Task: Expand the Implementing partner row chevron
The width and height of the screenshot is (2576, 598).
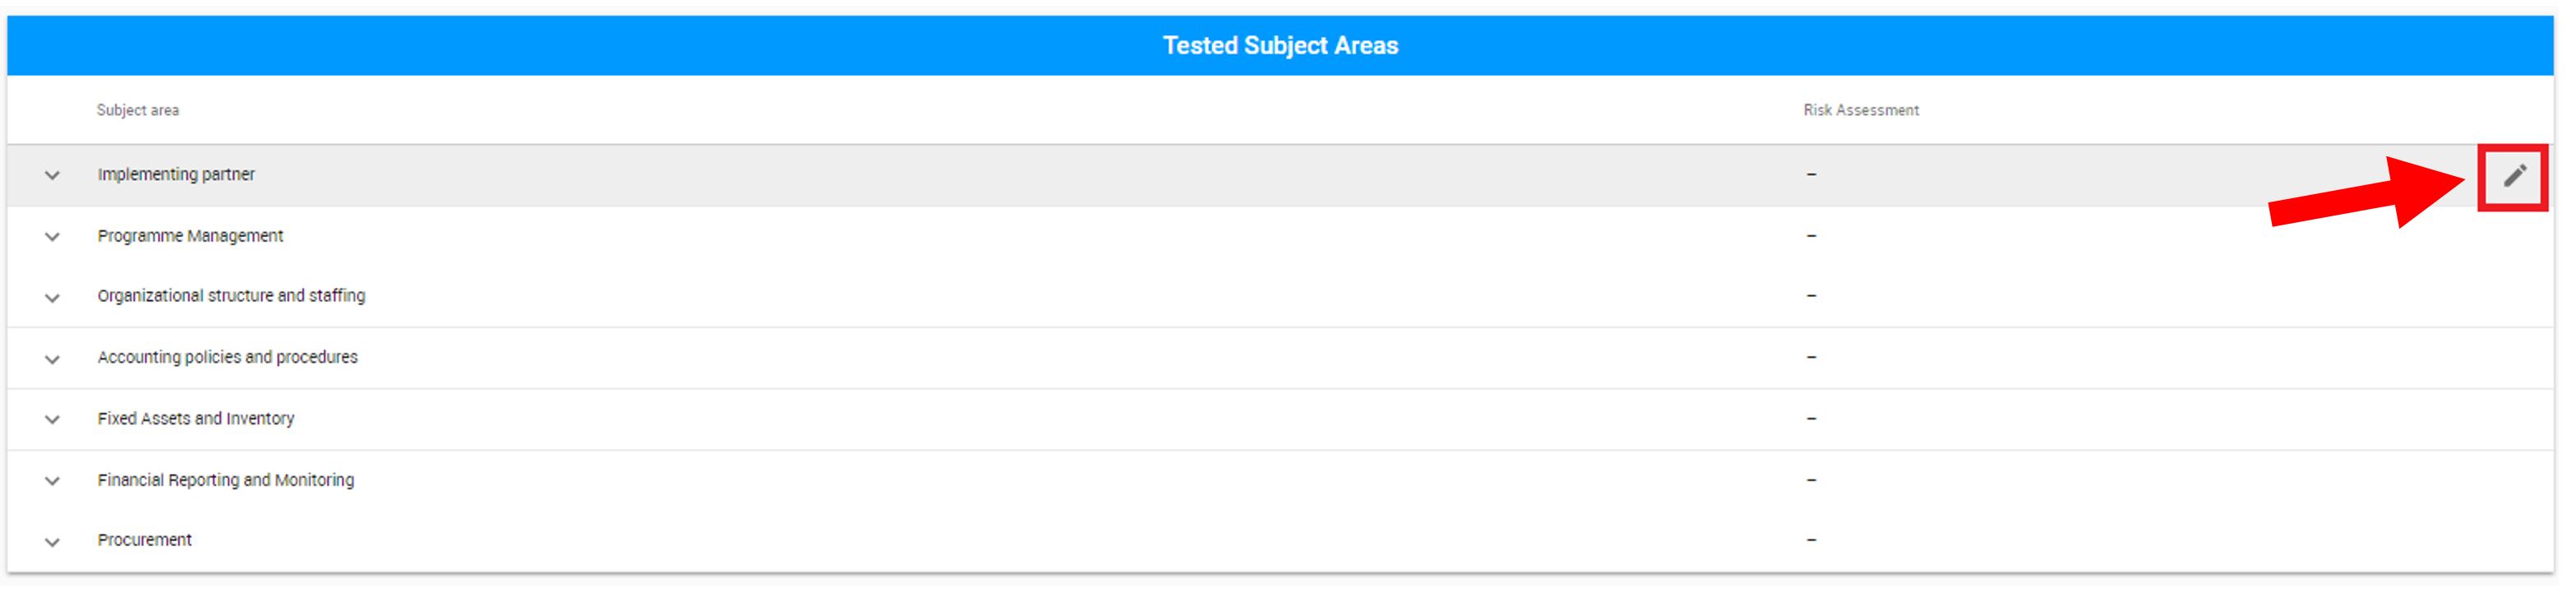Action: [x=52, y=176]
